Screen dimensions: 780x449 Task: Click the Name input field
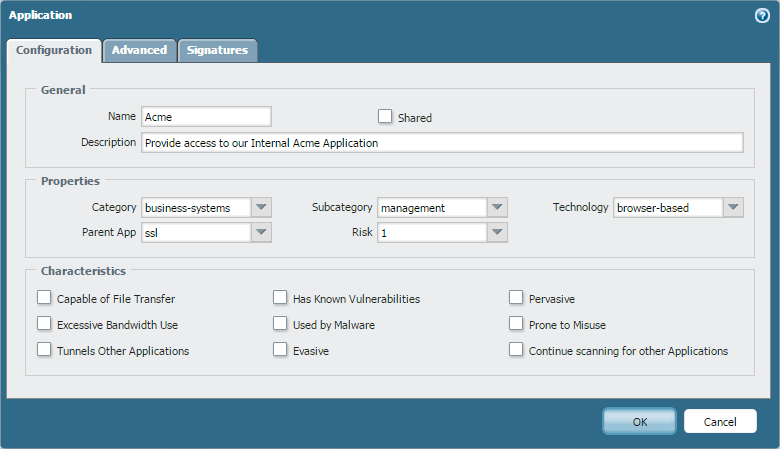click(206, 117)
